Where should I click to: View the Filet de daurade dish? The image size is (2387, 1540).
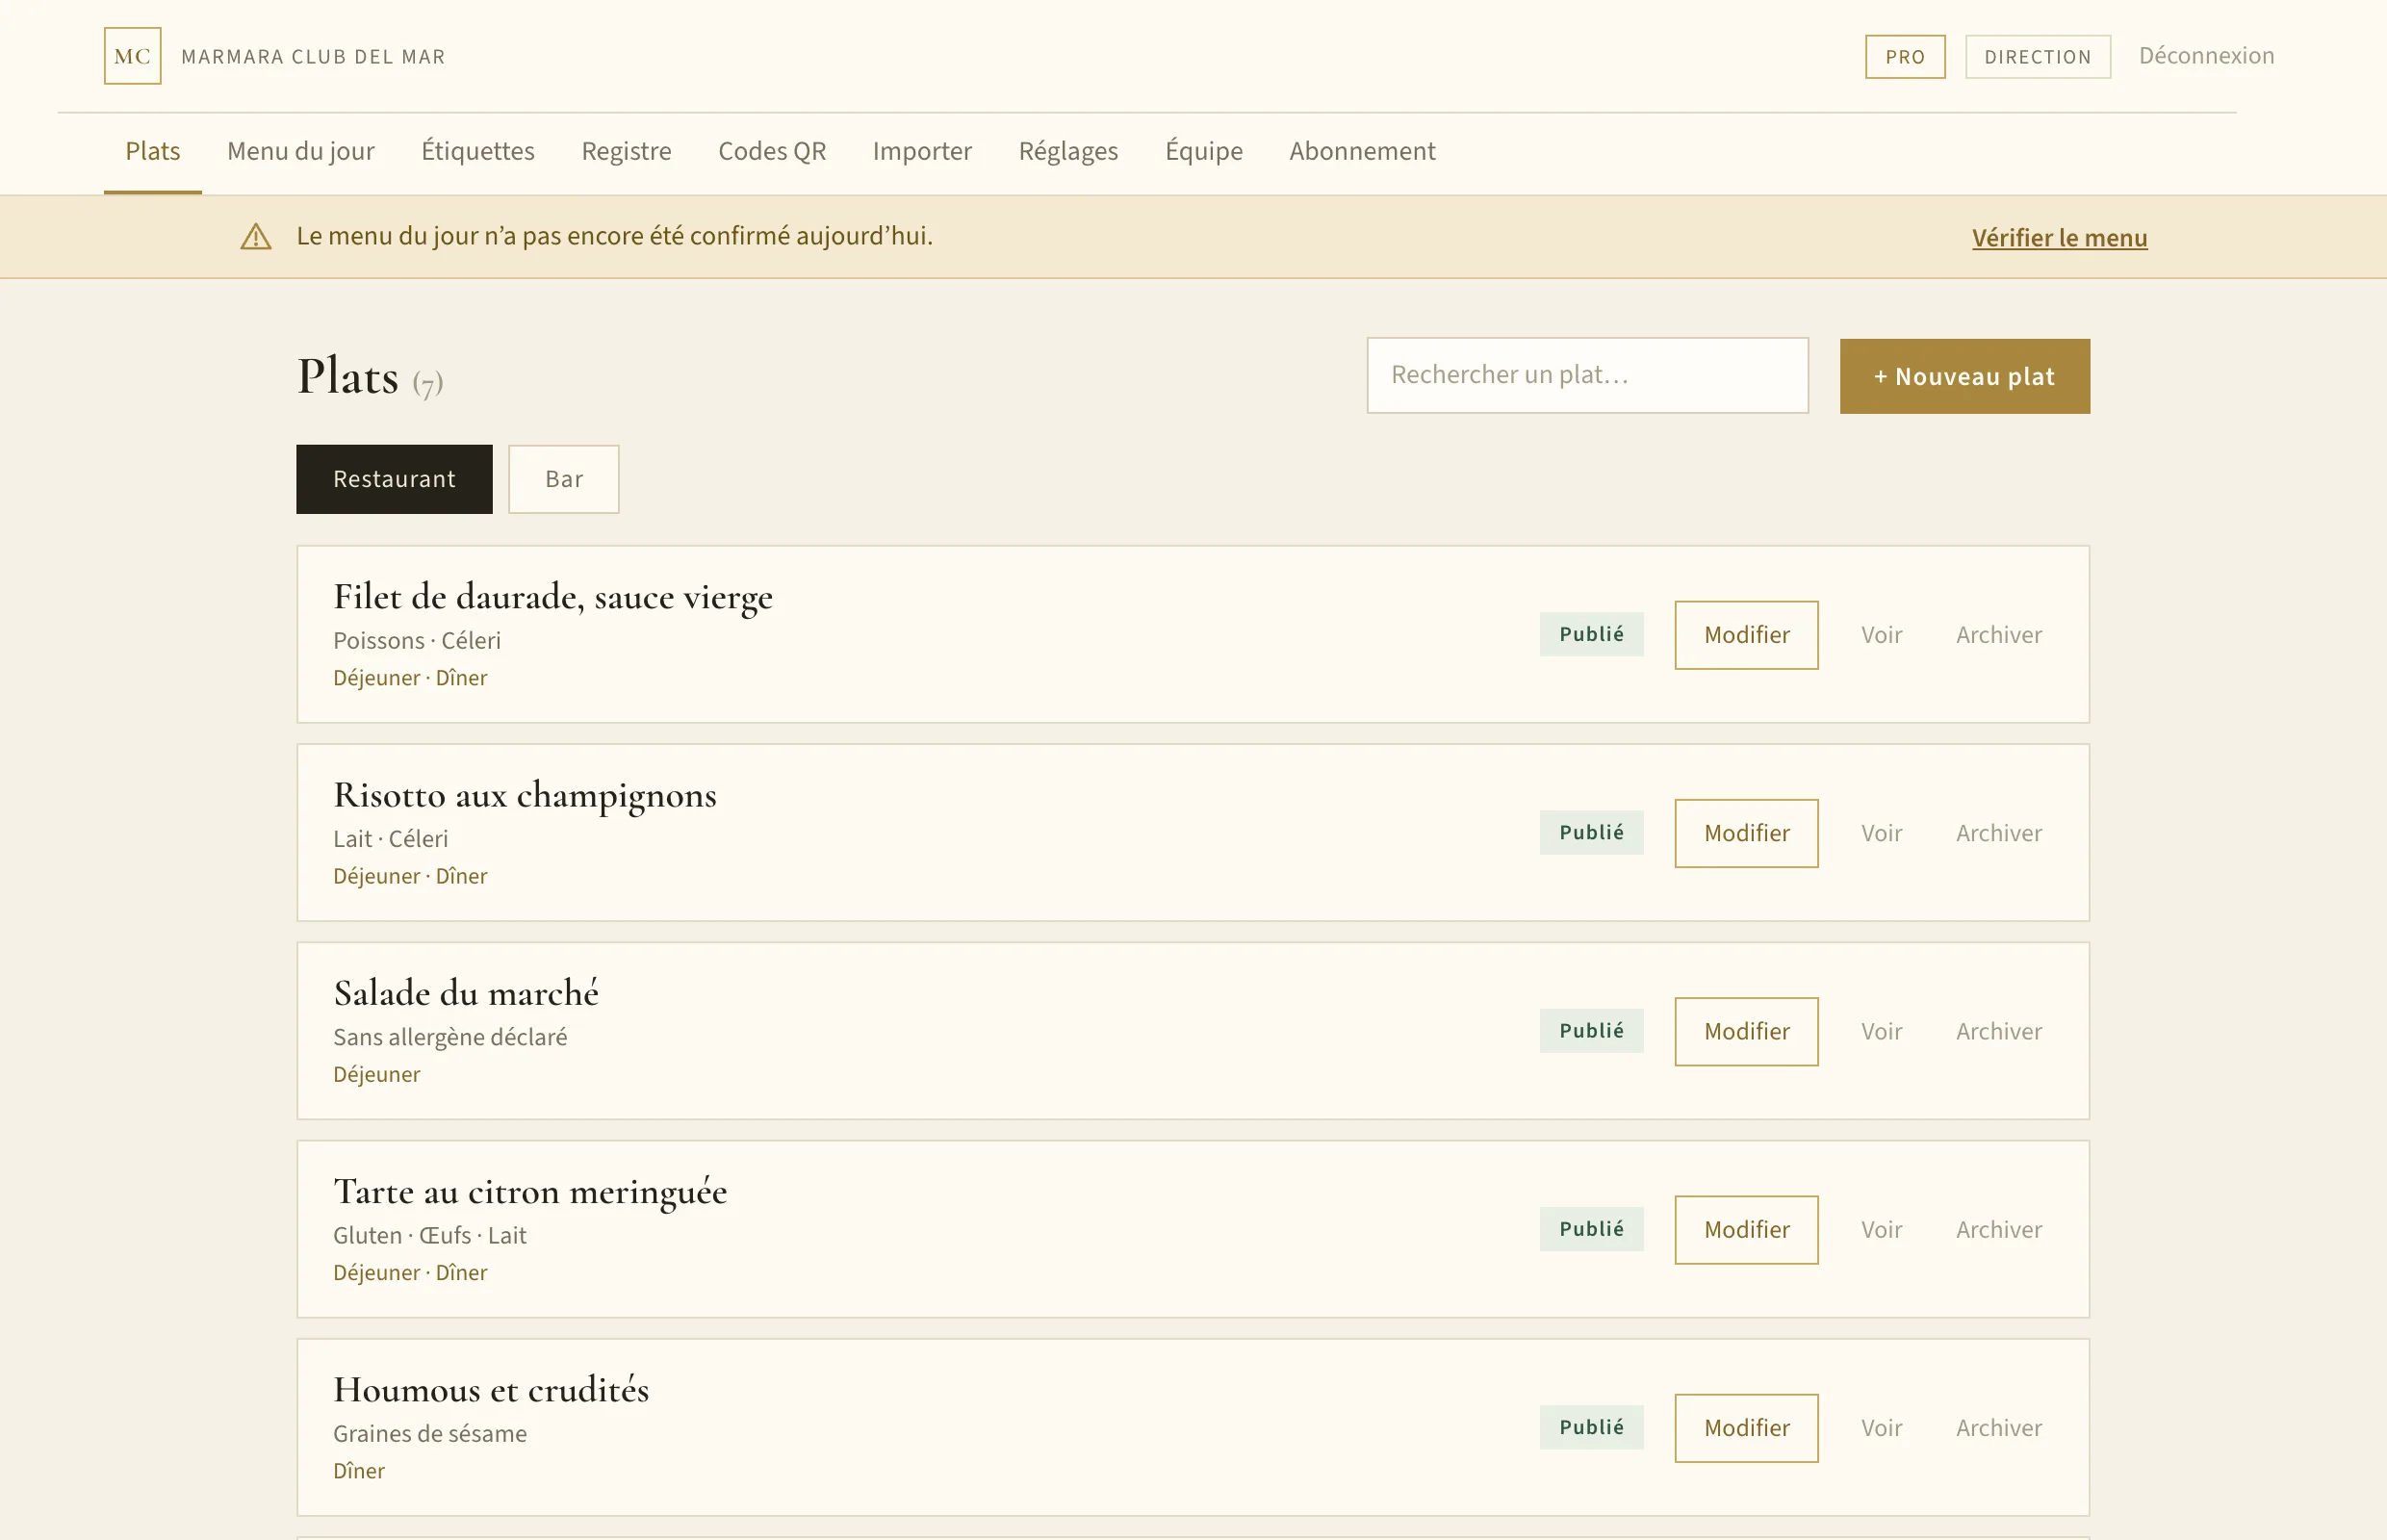(1882, 635)
